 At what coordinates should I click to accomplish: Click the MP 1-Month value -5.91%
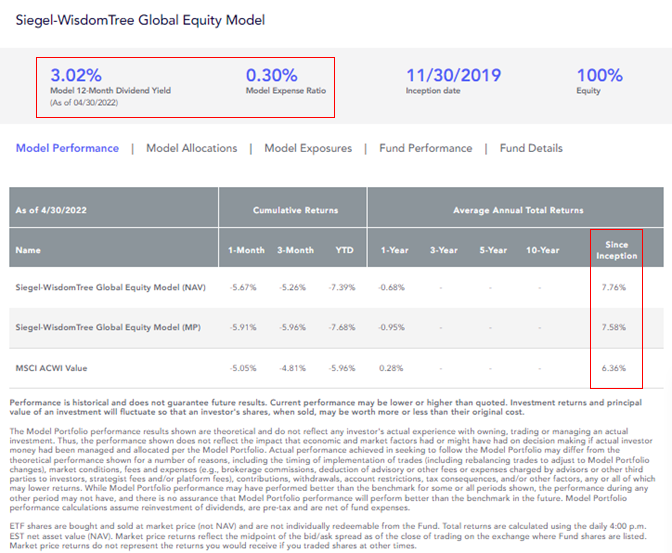(243, 327)
